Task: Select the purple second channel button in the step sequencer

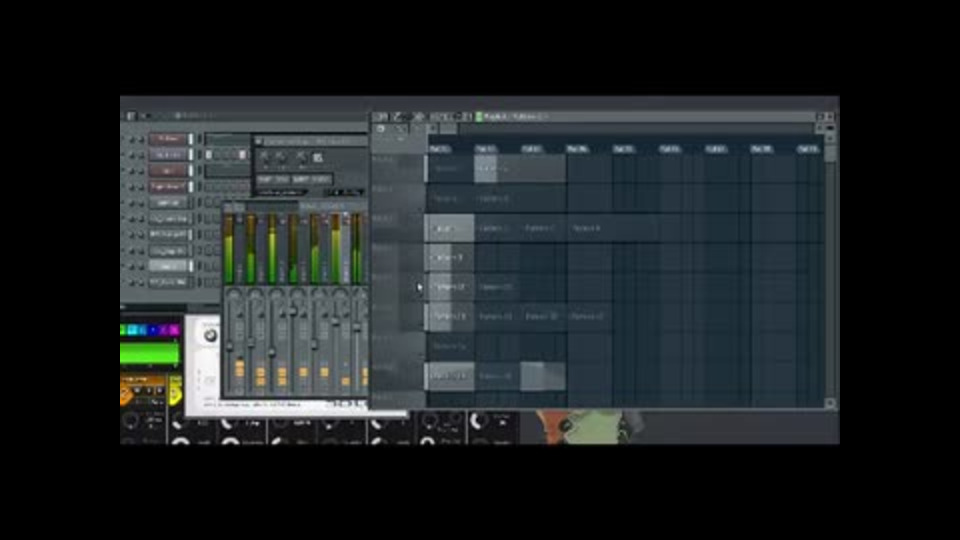Action: click(x=168, y=155)
